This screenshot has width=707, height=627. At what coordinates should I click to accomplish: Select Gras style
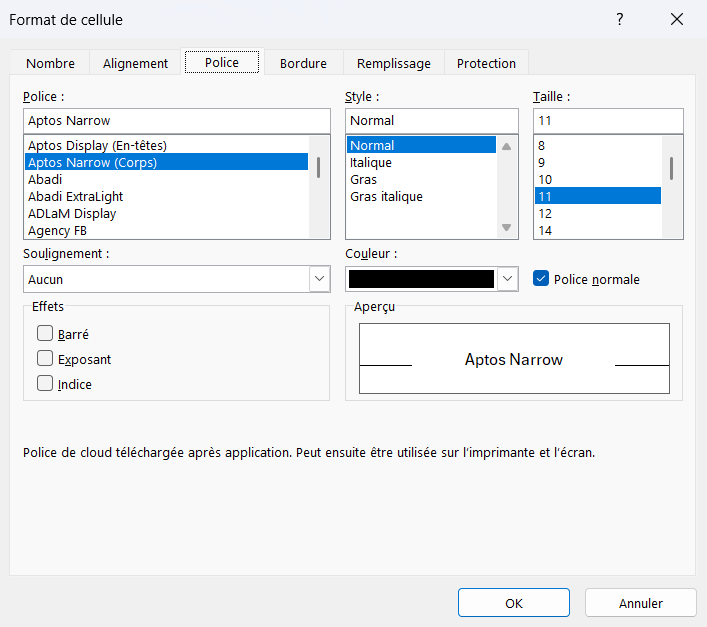421,179
